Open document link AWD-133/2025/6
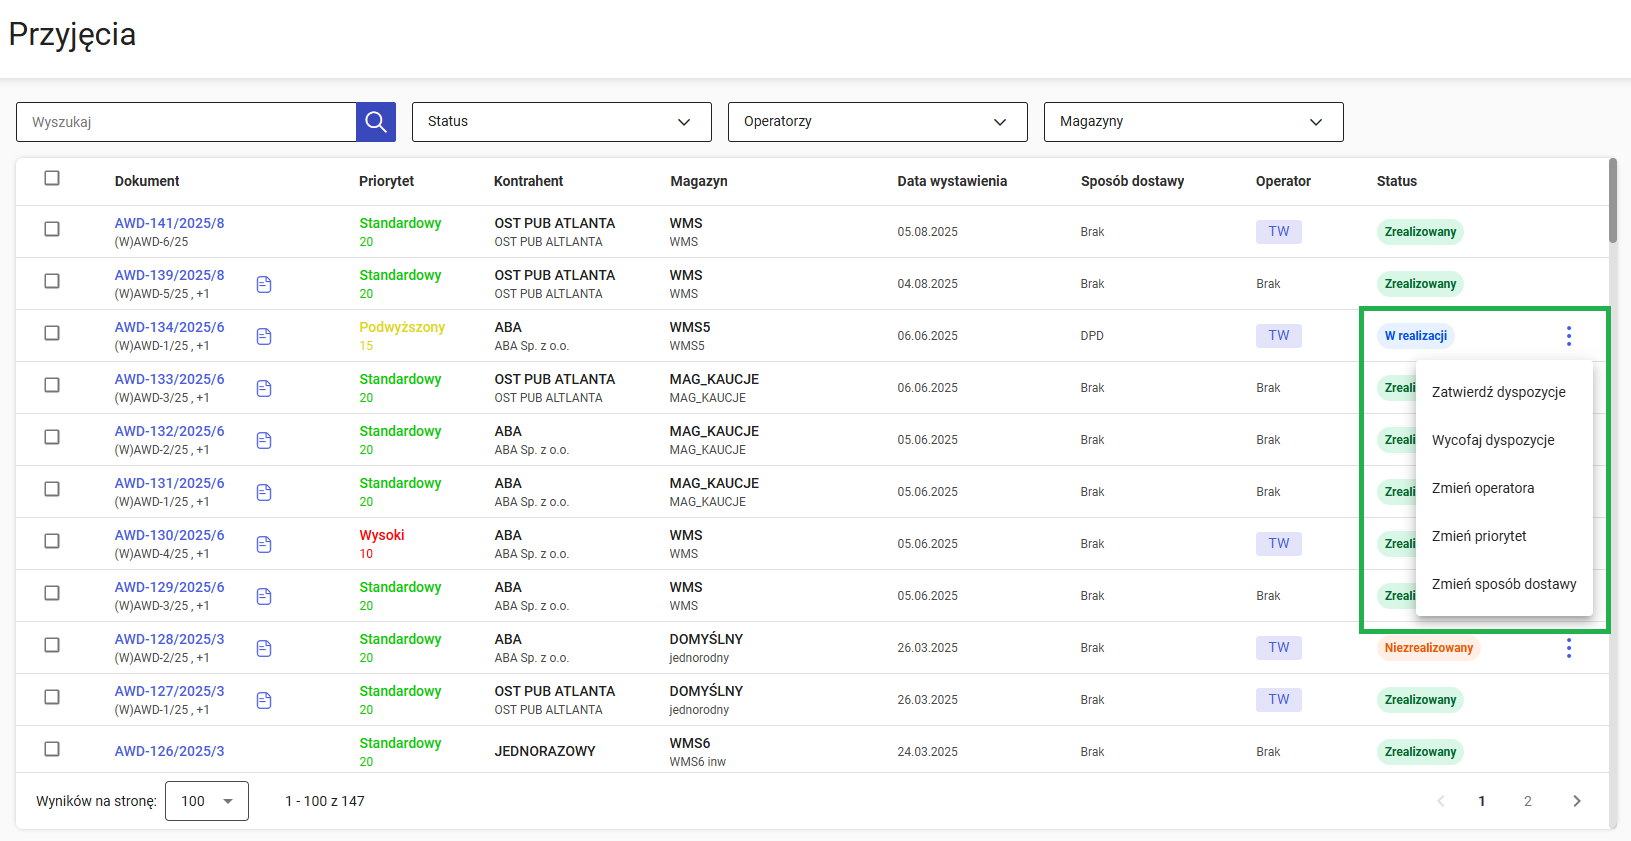Screen dimensions: 1631x841 click(x=169, y=379)
